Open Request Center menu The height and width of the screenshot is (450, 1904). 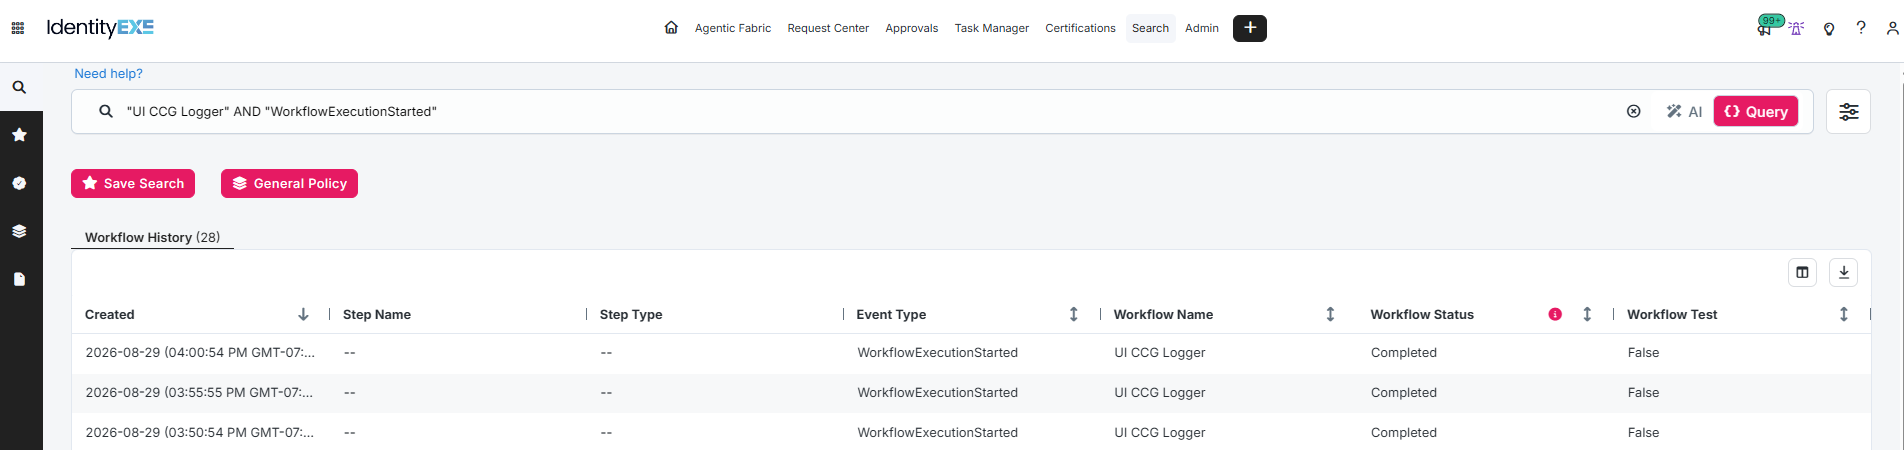828,28
